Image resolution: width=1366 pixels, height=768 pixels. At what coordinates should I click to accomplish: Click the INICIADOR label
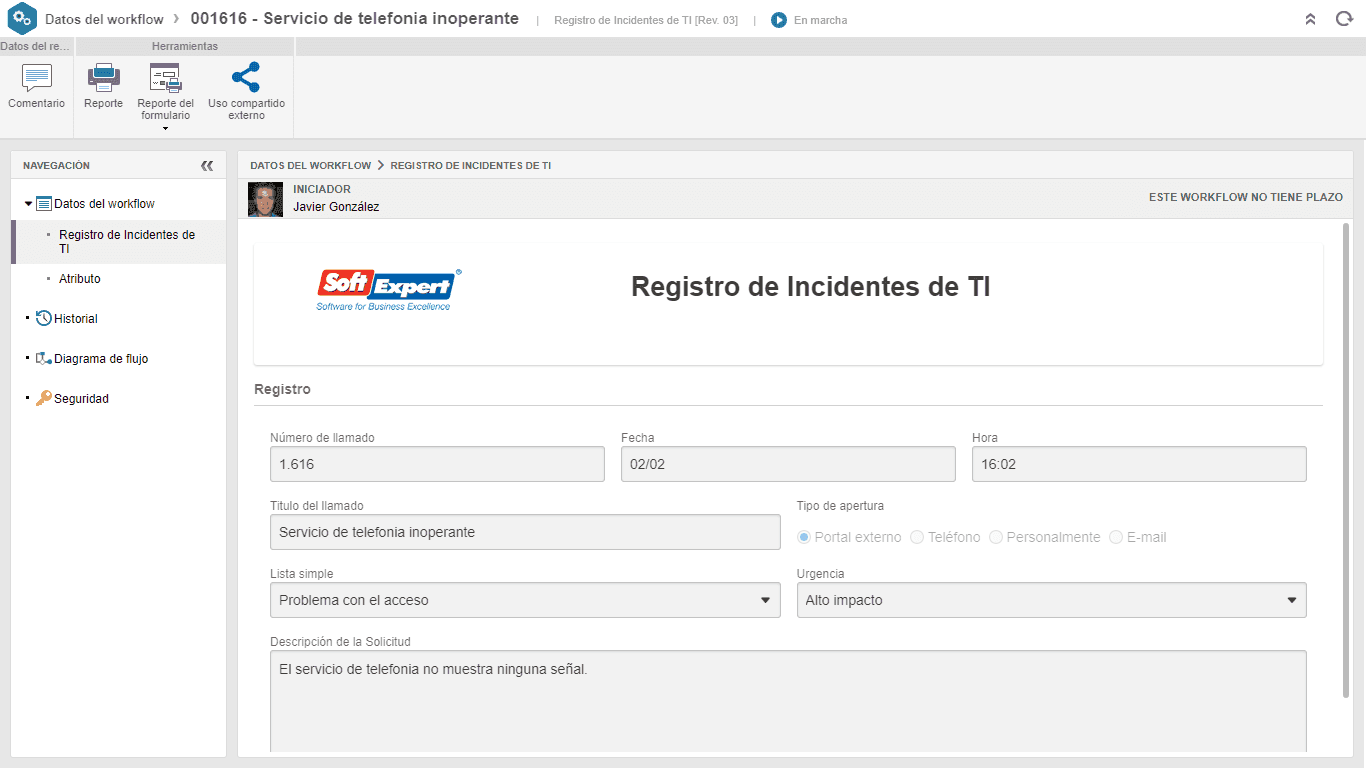[x=322, y=189]
